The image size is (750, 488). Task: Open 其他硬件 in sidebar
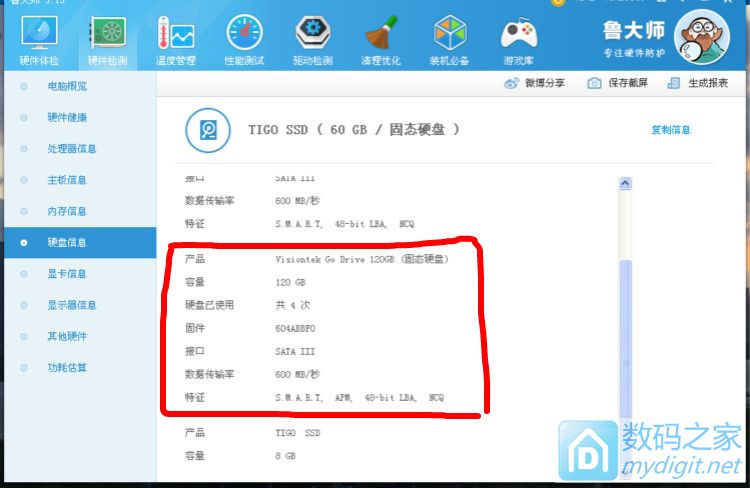(67, 336)
